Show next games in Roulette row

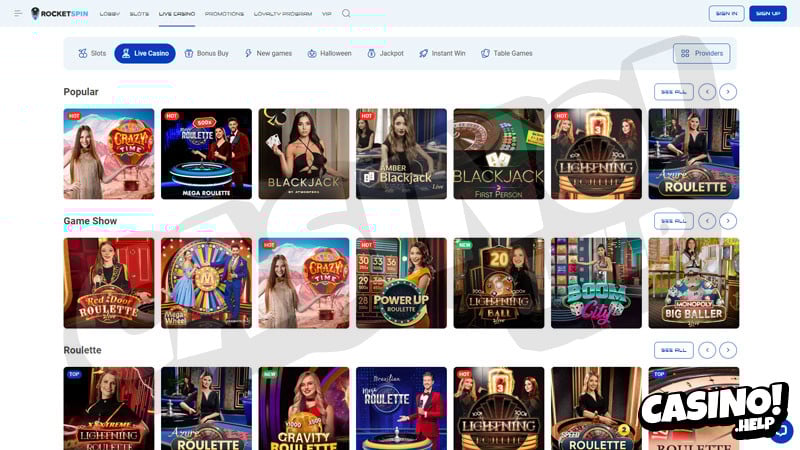coord(728,350)
